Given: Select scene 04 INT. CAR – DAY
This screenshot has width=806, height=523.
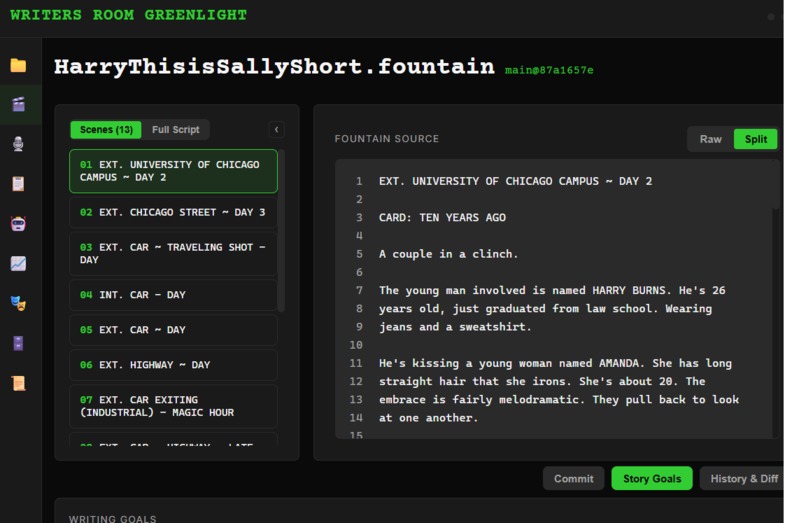Looking at the screenshot, I should pyautogui.click(x=173, y=295).
